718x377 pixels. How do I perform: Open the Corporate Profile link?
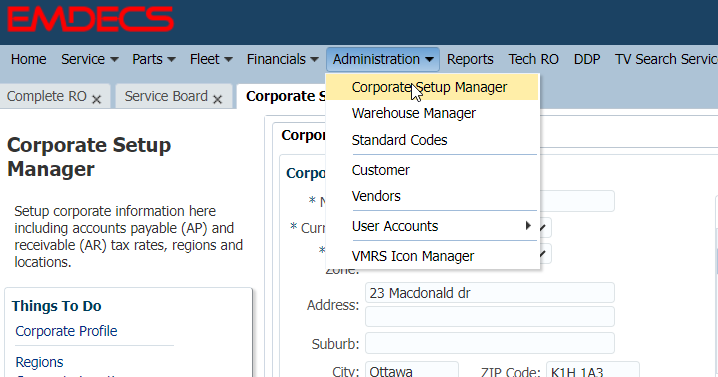tap(66, 331)
